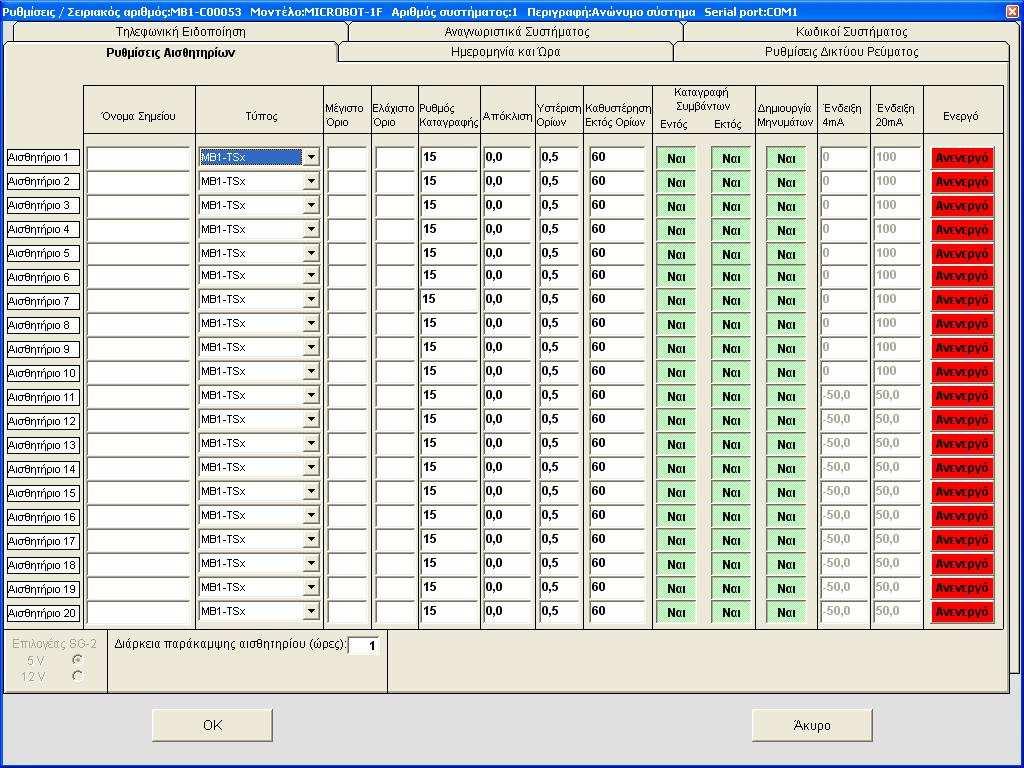Click 4mA reading field for Αισθητήριο 15
The width and height of the screenshot is (1024, 768).
click(844, 491)
